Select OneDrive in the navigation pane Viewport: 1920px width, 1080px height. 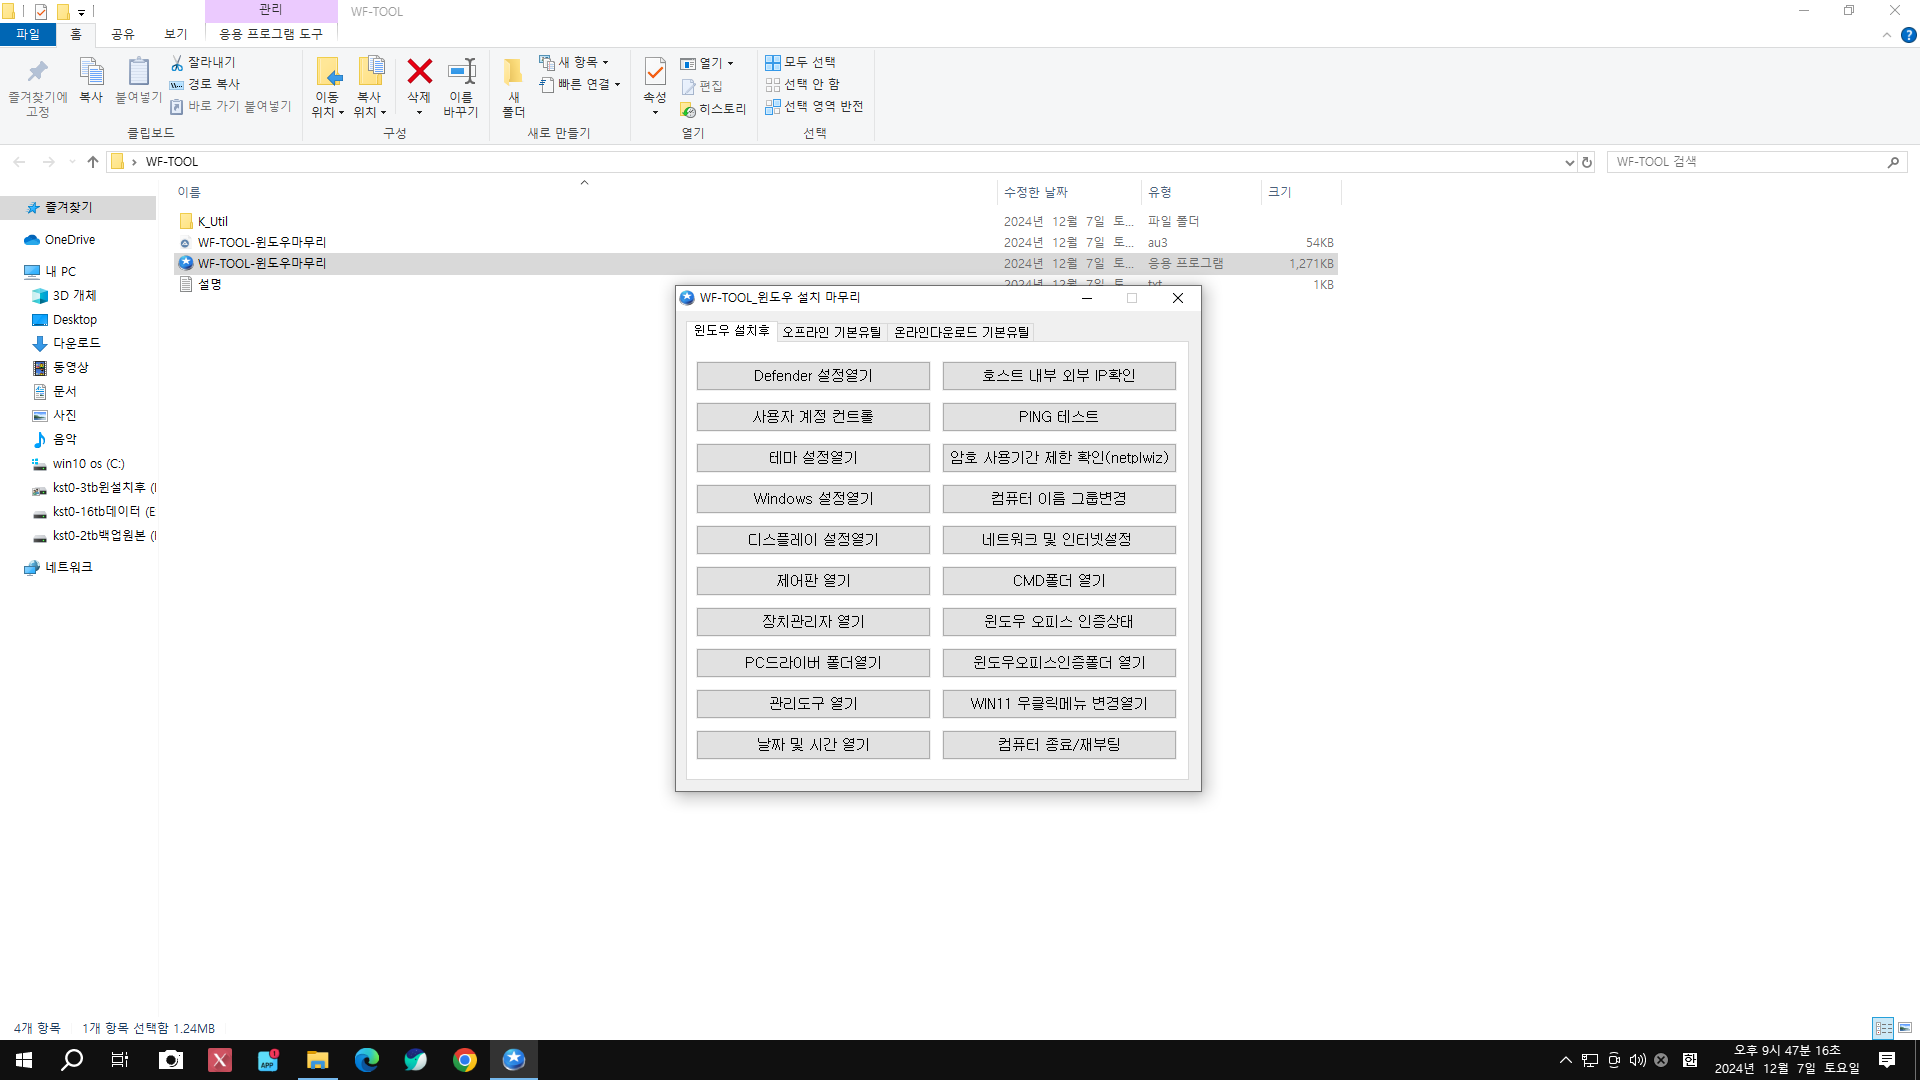tap(69, 240)
